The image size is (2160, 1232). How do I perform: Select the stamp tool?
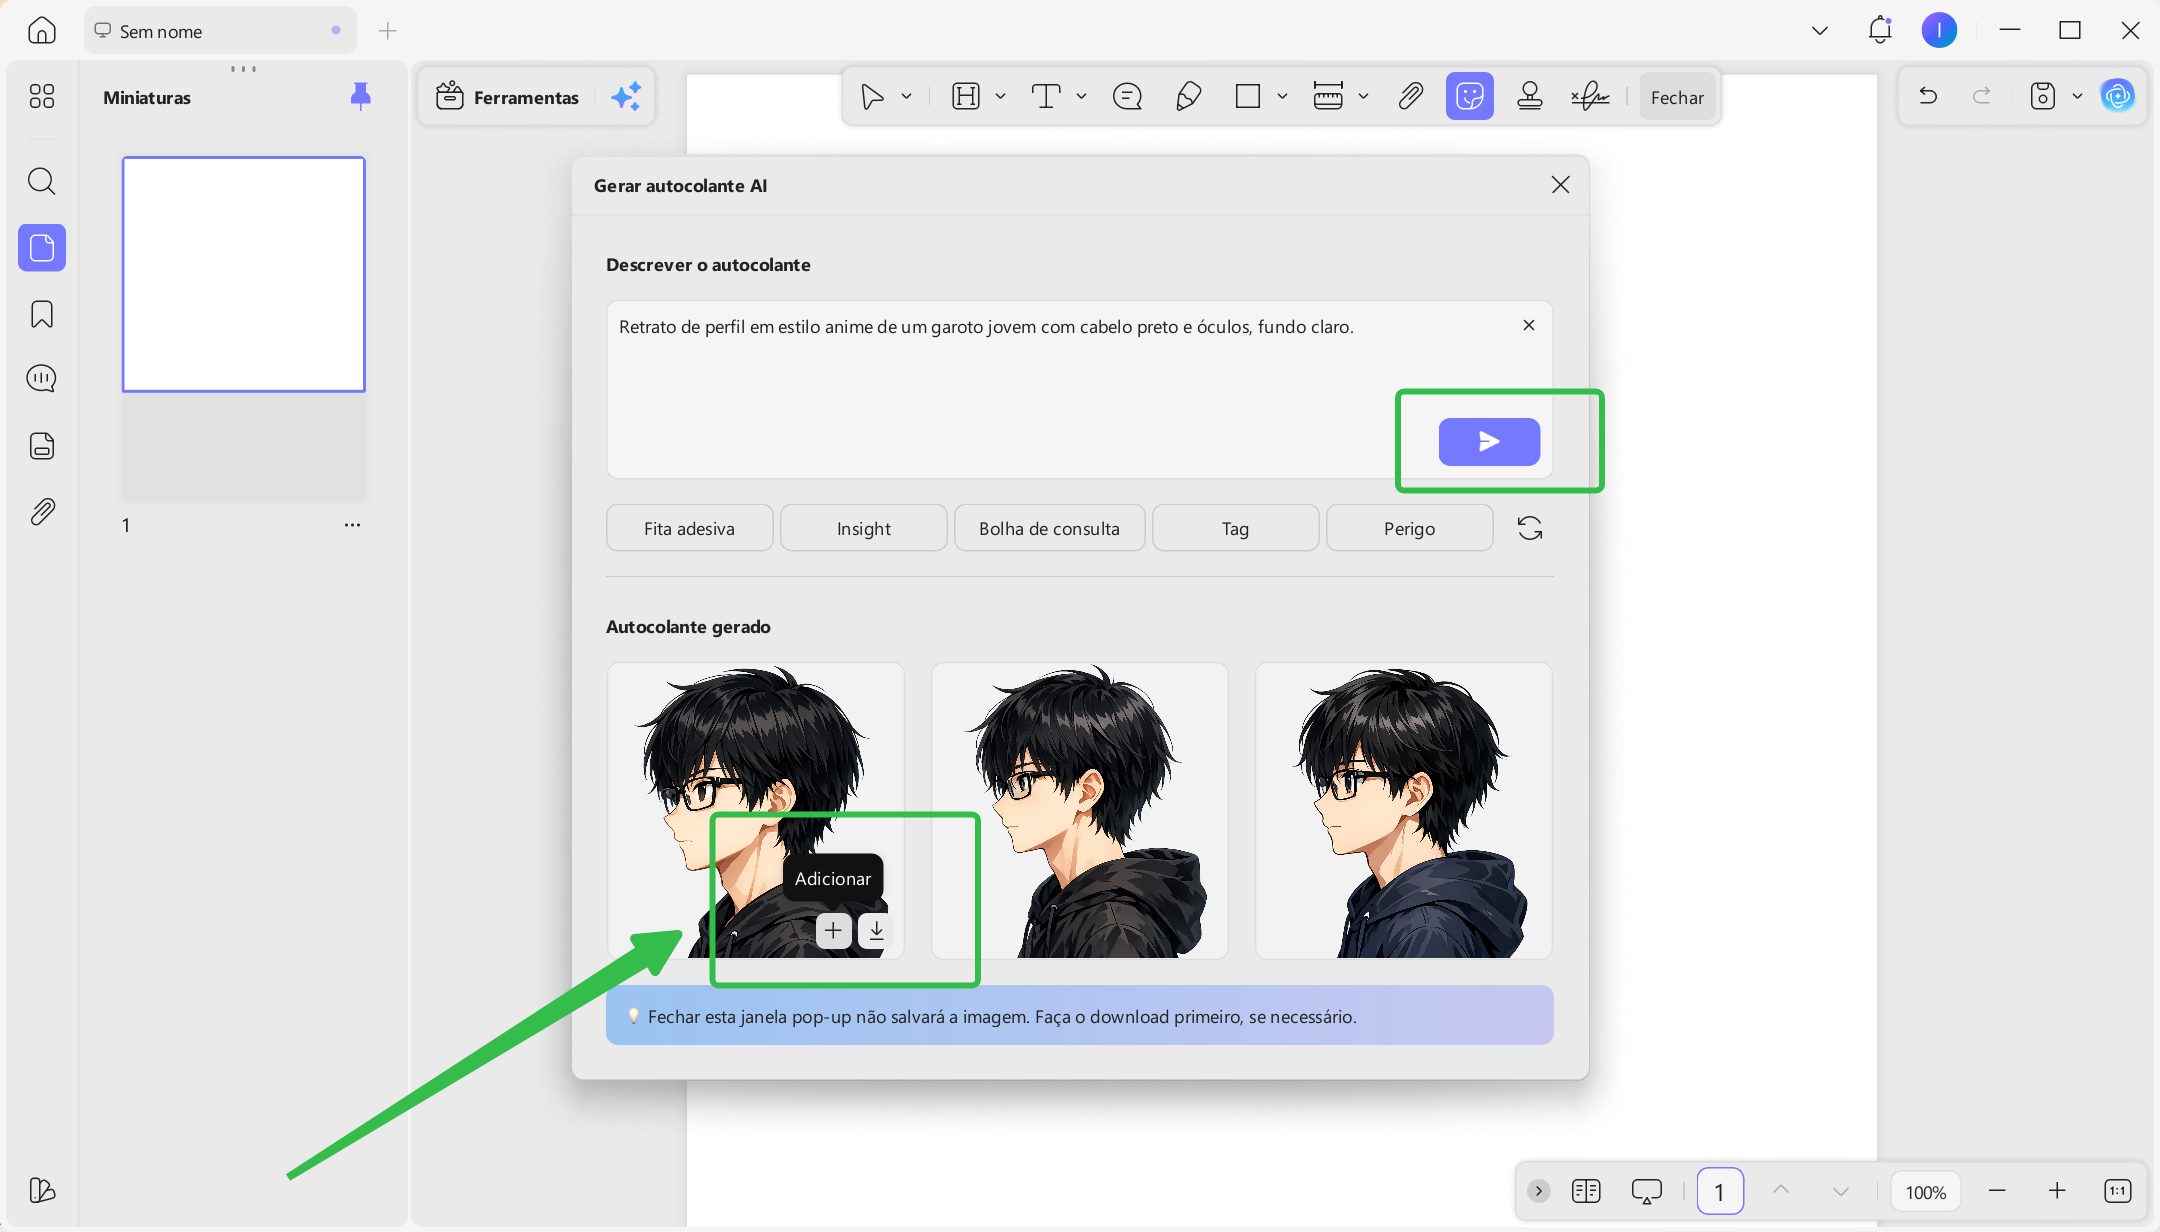tap(1530, 96)
